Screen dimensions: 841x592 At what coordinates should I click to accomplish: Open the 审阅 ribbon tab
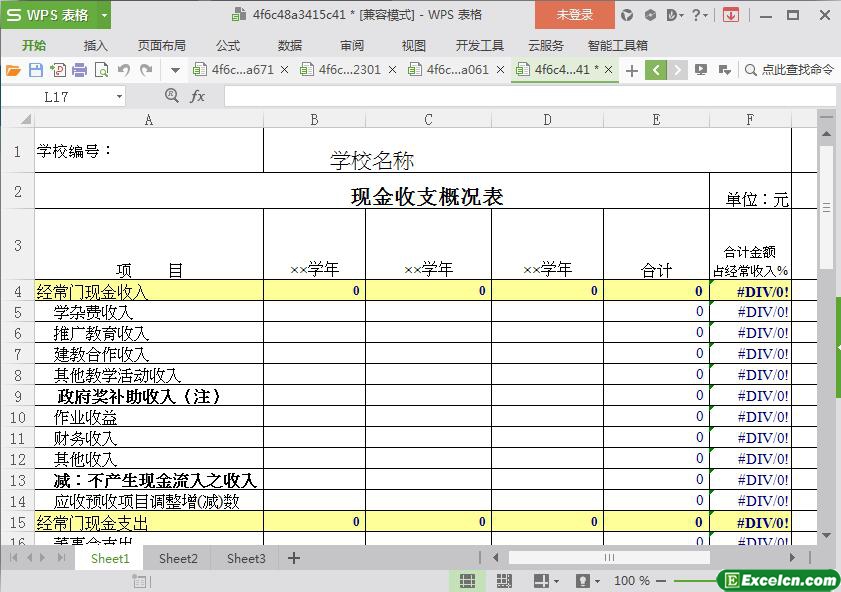pos(352,46)
